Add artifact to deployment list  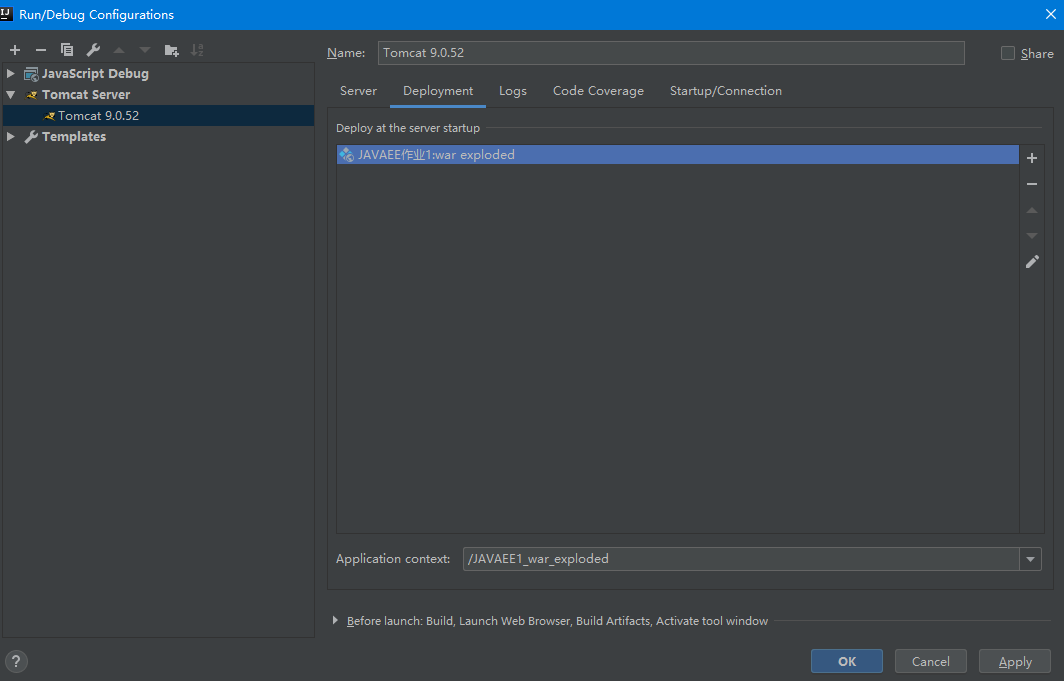coord(1032,158)
